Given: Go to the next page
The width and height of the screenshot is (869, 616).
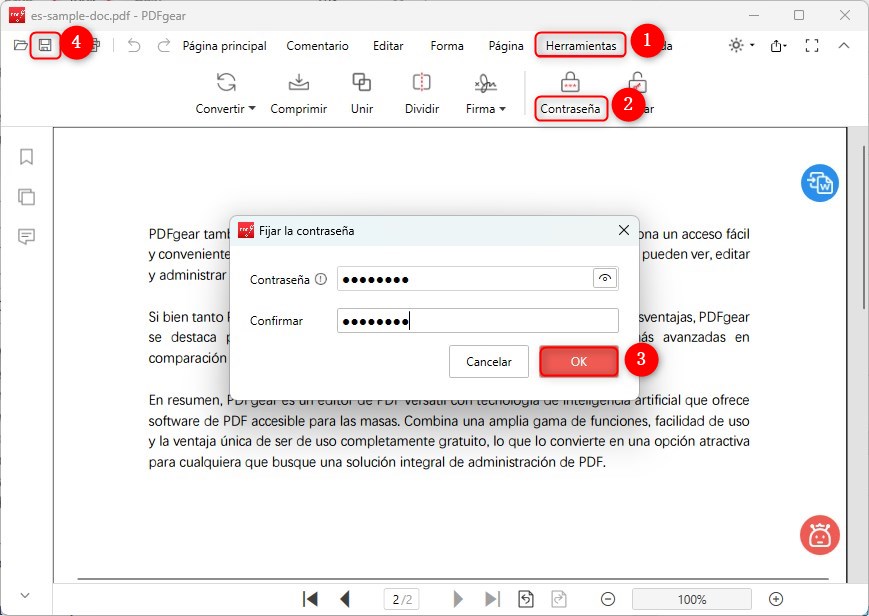Looking at the screenshot, I should 458,599.
